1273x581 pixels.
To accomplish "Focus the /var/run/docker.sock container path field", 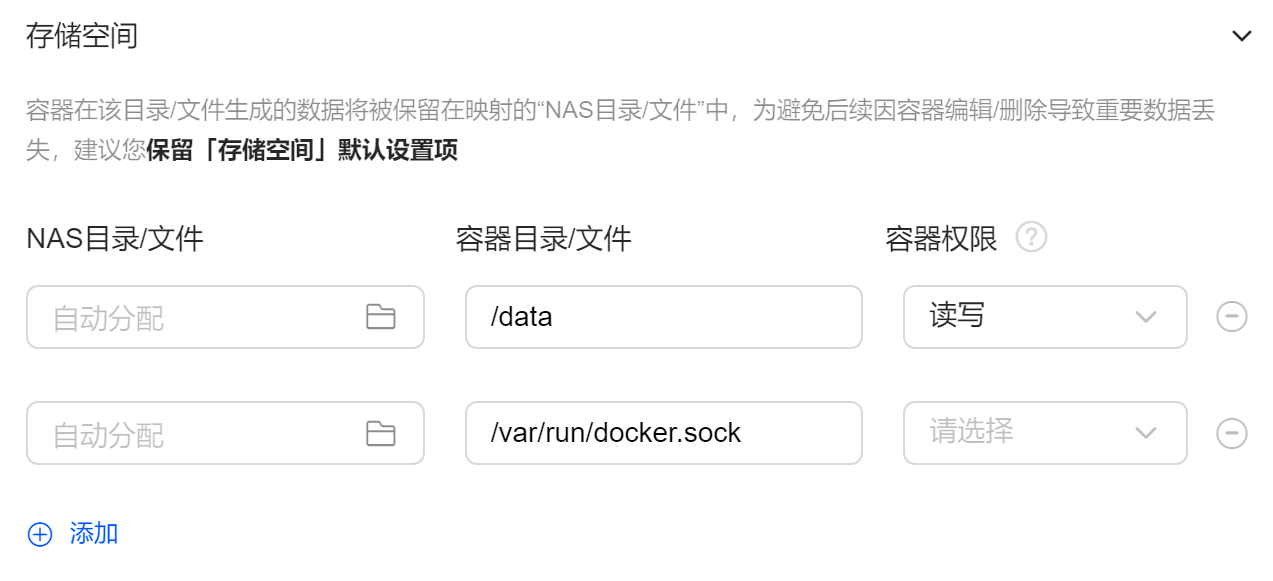I will 663,433.
